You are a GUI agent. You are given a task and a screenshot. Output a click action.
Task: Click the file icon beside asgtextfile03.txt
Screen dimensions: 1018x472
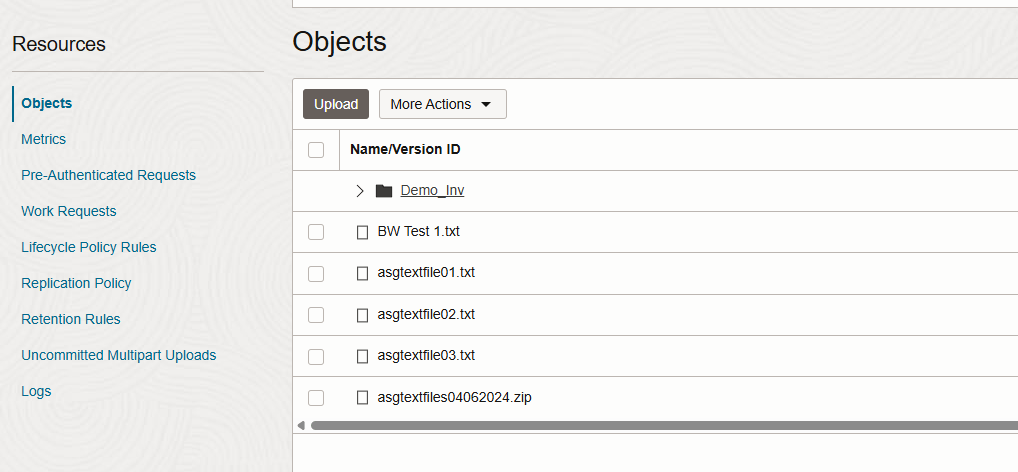click(x=363, y=356)
